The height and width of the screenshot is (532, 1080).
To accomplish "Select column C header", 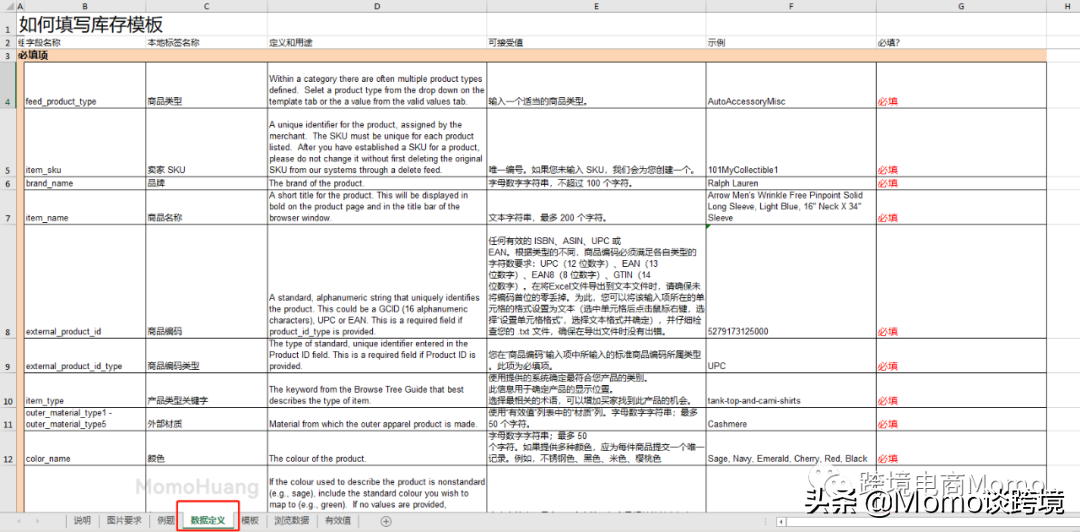I will (206, 6).
